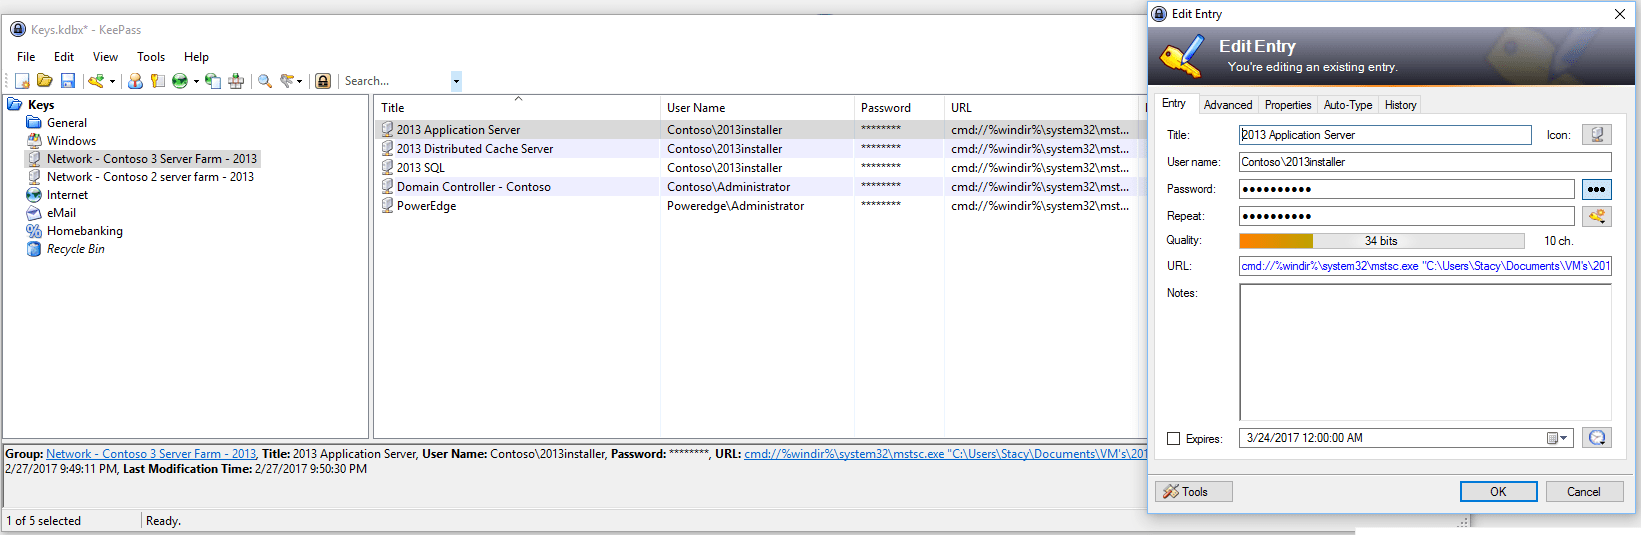Click the Password field

coord(1407,189)
